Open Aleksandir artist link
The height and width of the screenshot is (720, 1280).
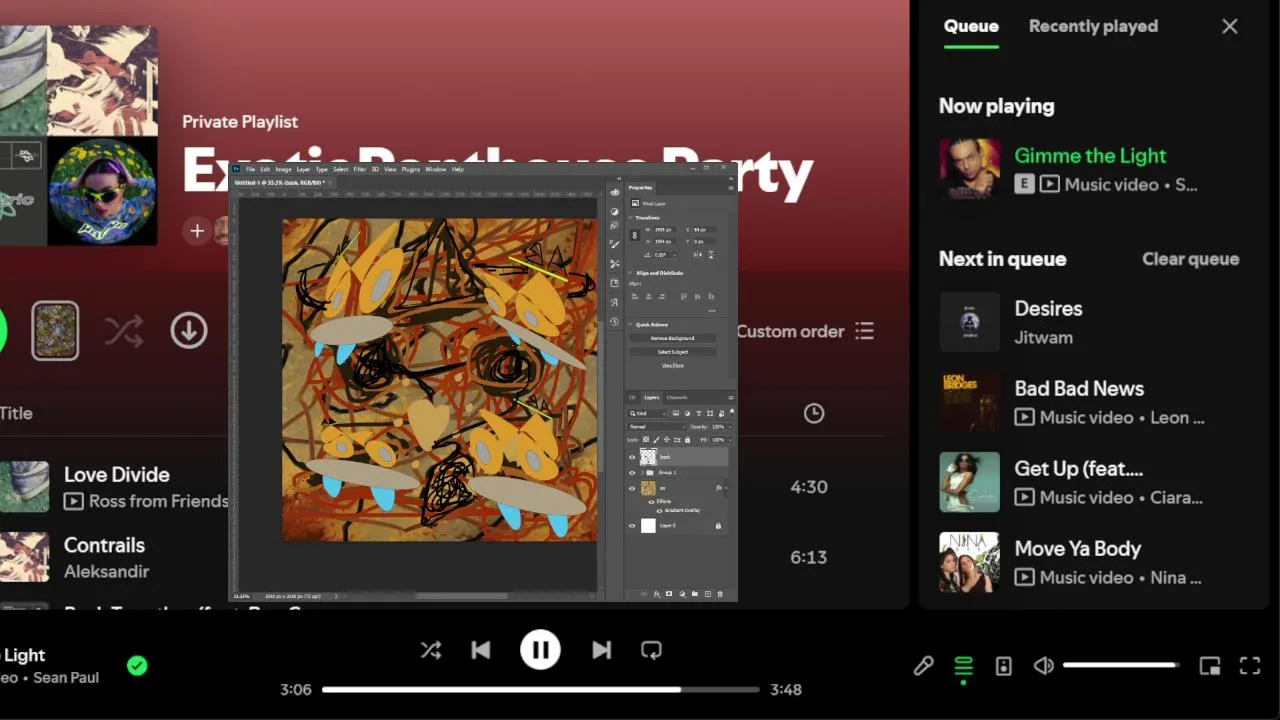pos(106,572)
